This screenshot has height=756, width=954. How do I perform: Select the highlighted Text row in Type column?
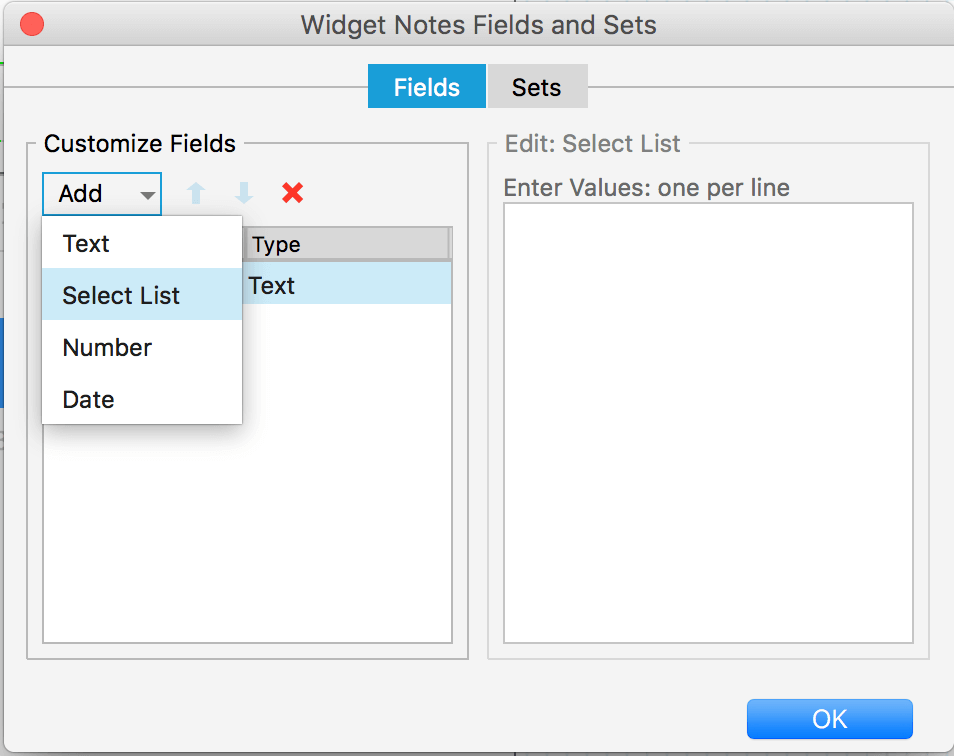(x=347, y=285)
